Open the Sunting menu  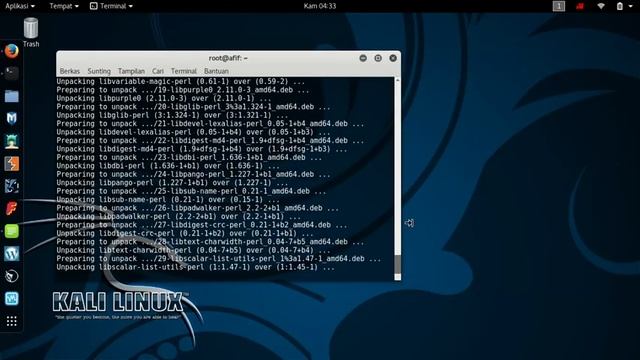coord(99,71)
